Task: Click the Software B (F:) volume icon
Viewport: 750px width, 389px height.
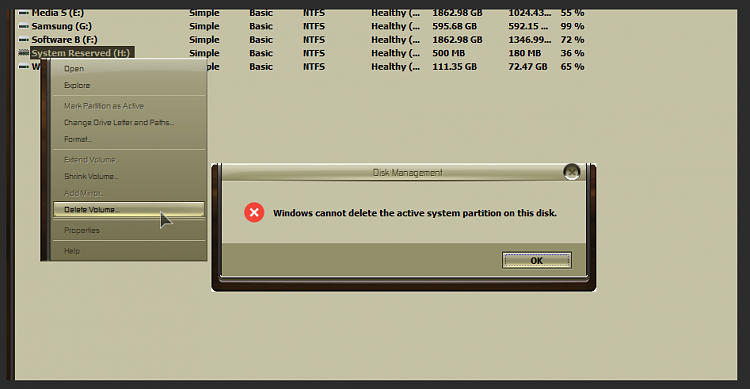Action: point(23,40)
